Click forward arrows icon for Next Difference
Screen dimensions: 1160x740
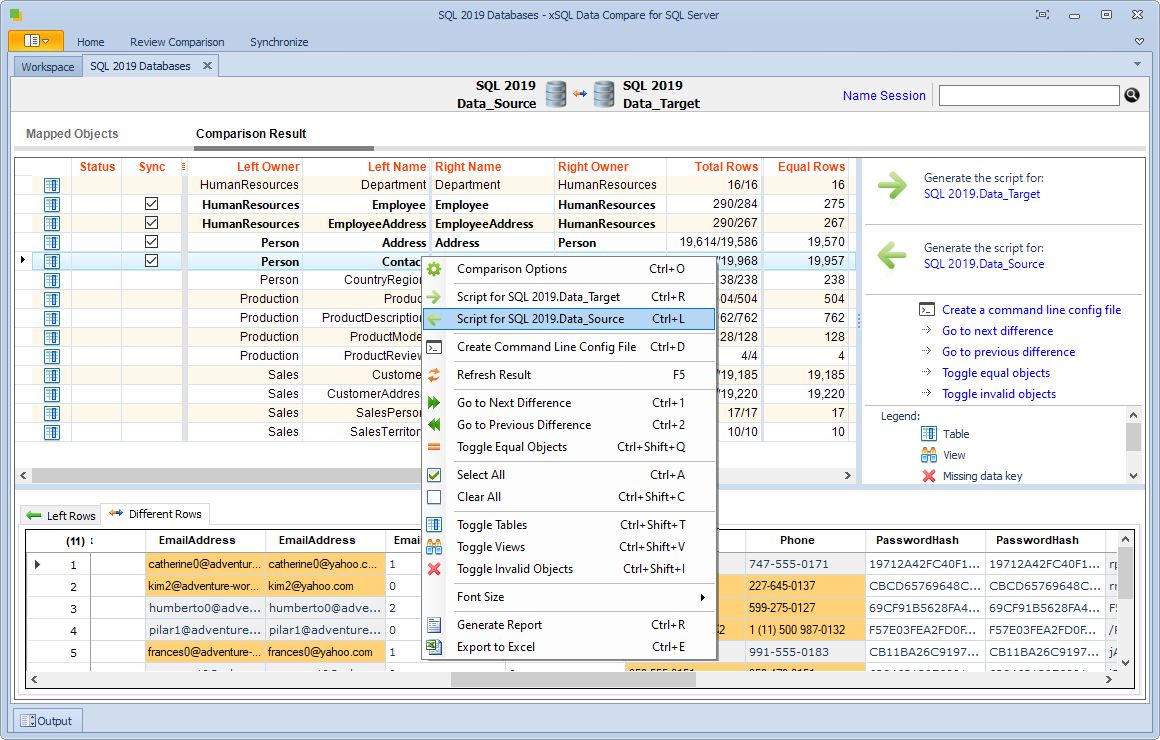click(434, 403)
